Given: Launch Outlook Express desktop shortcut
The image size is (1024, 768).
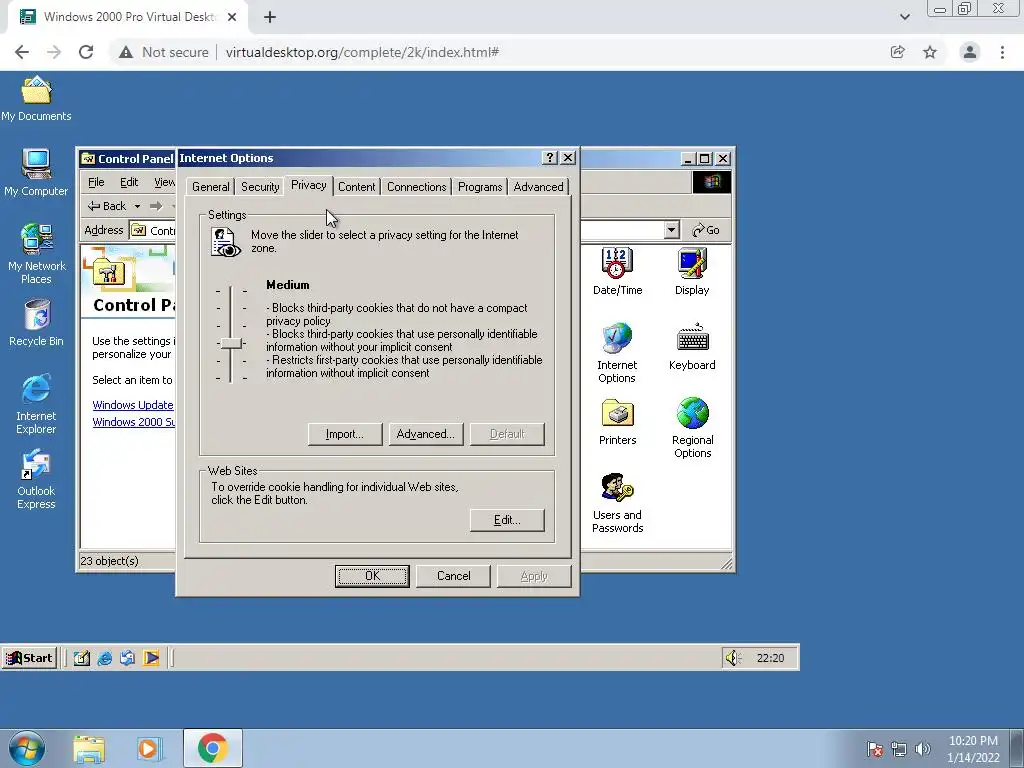Looking at the screenshot, I should [x=36, y=479].
